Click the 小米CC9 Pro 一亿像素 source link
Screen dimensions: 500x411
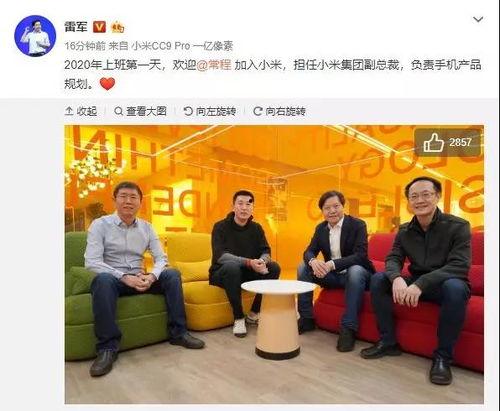tap(182, 46)
